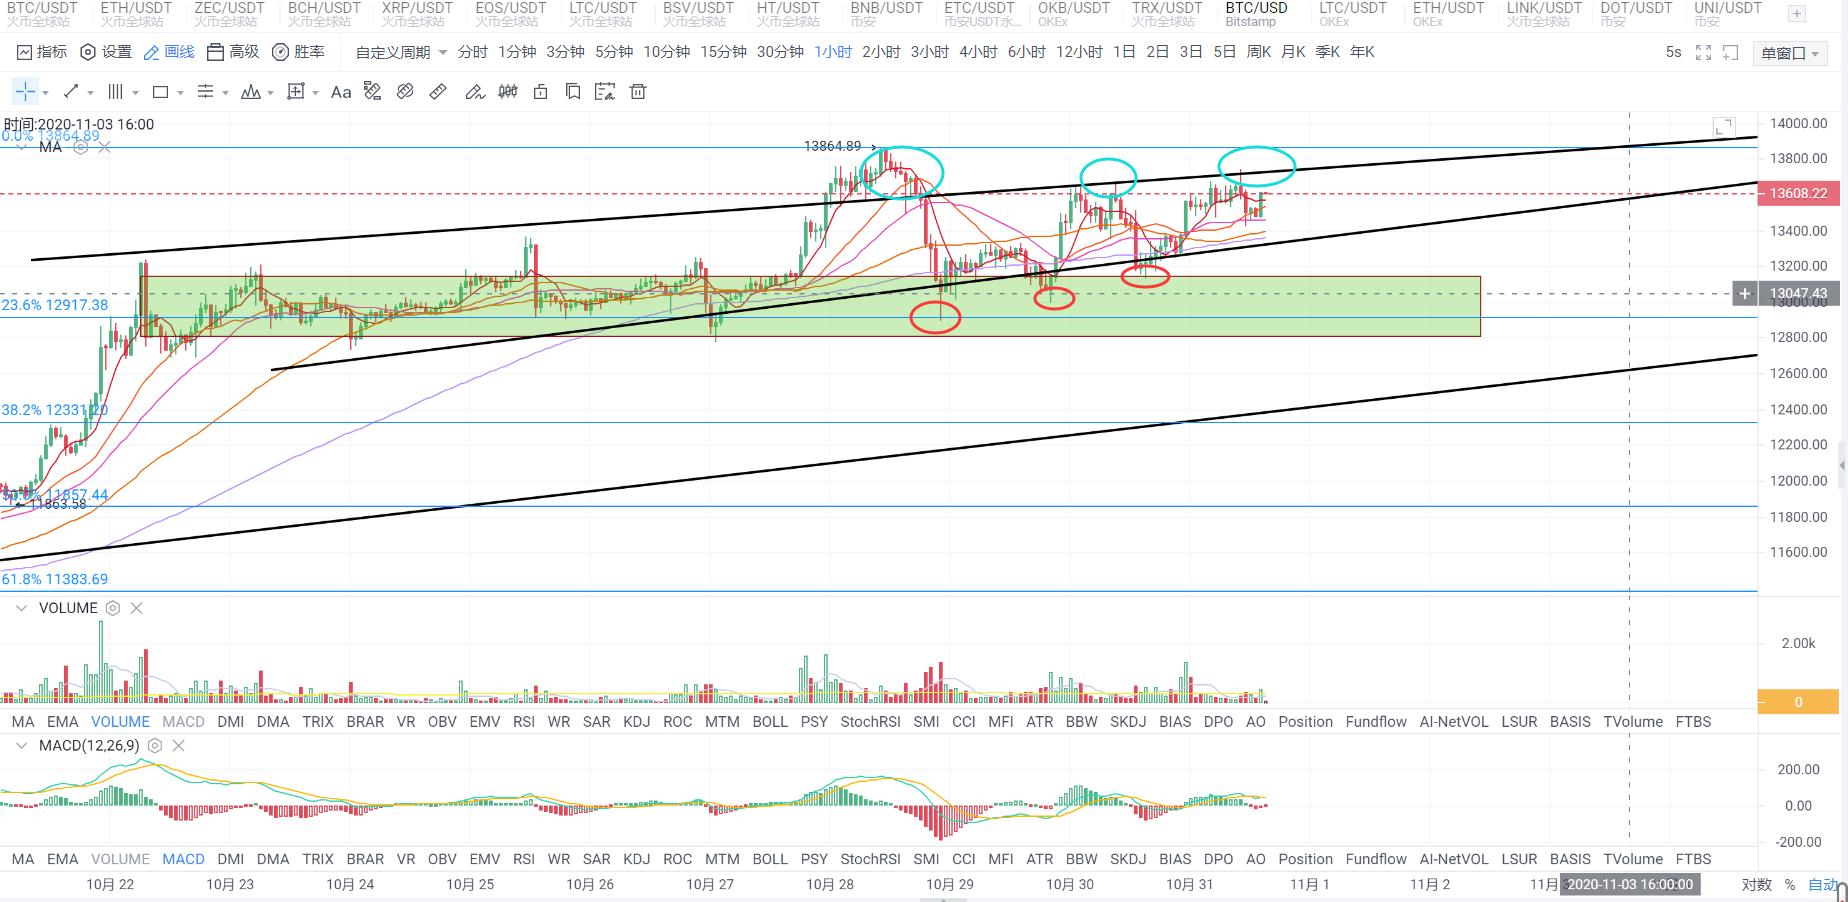1848x902 pixels.
Task: Open 单窗口 window layout dropdown
Action: pyautogui.click(x=1790, y=53)
